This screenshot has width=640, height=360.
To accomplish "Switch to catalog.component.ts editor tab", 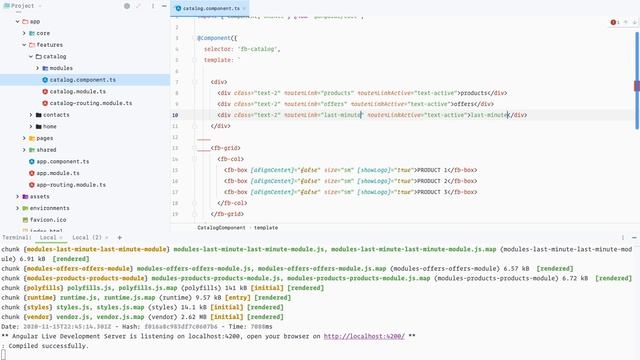I will tap(211, 8).
